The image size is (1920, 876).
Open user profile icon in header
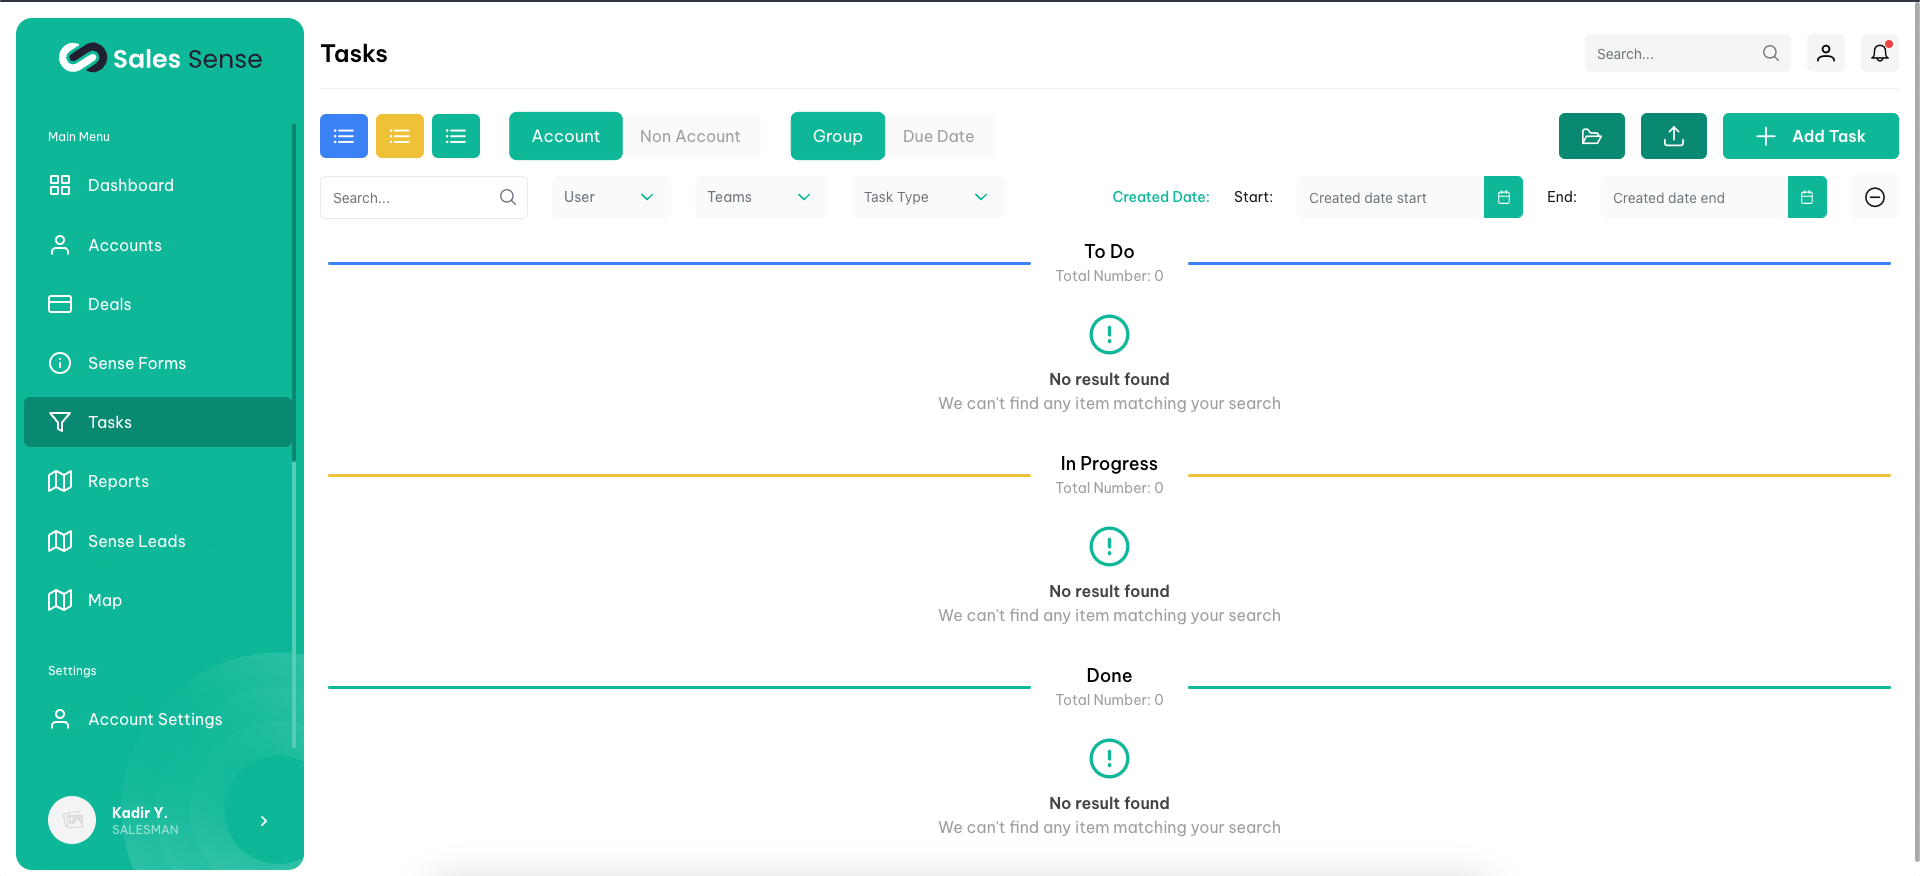click(x=1825, y=53)
